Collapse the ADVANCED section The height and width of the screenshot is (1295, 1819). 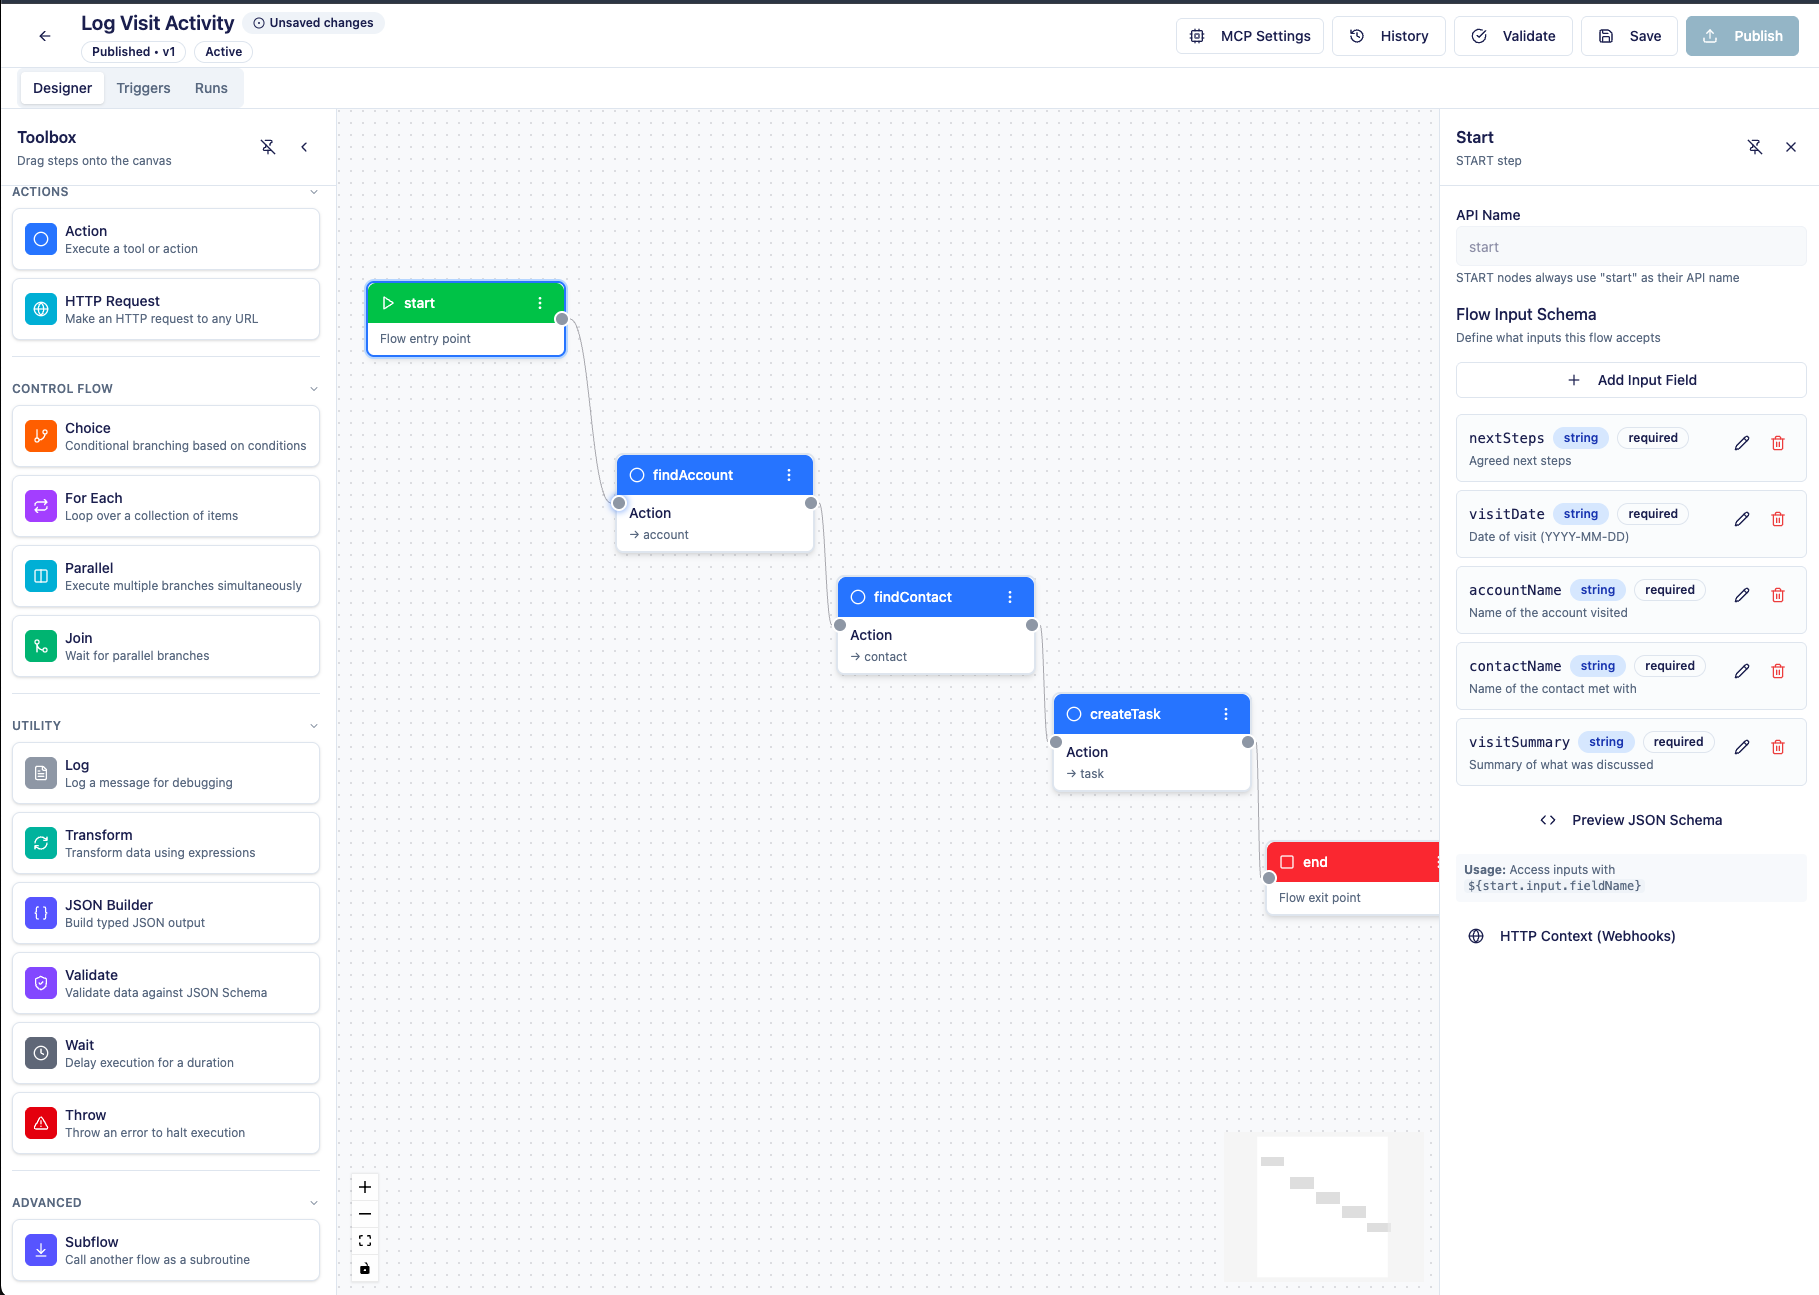click(314, 1203)
